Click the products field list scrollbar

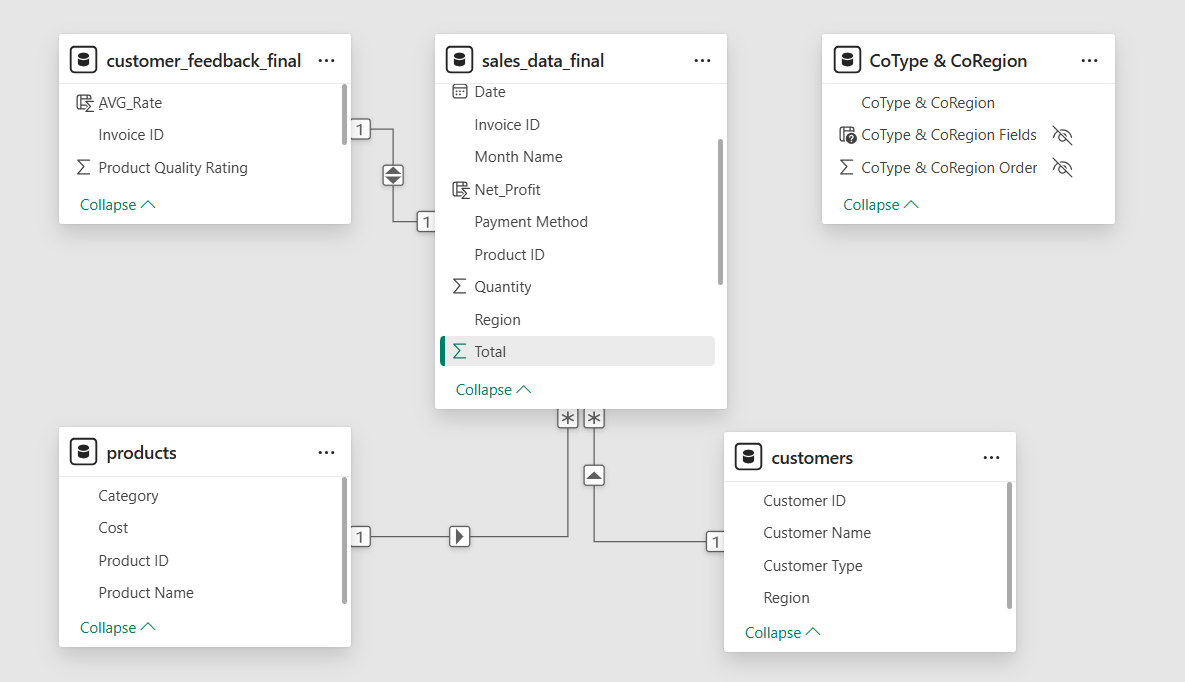point(345,540)
